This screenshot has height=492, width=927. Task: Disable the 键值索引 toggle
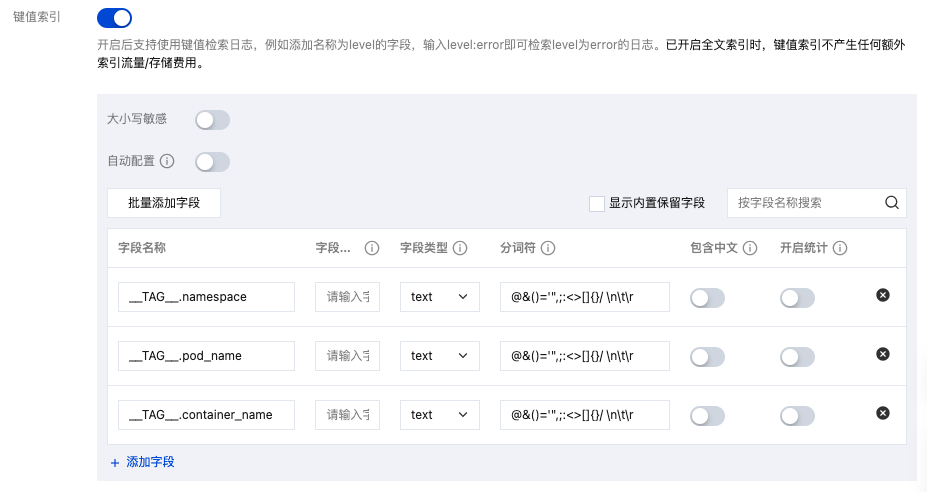[x=115, y=18]
